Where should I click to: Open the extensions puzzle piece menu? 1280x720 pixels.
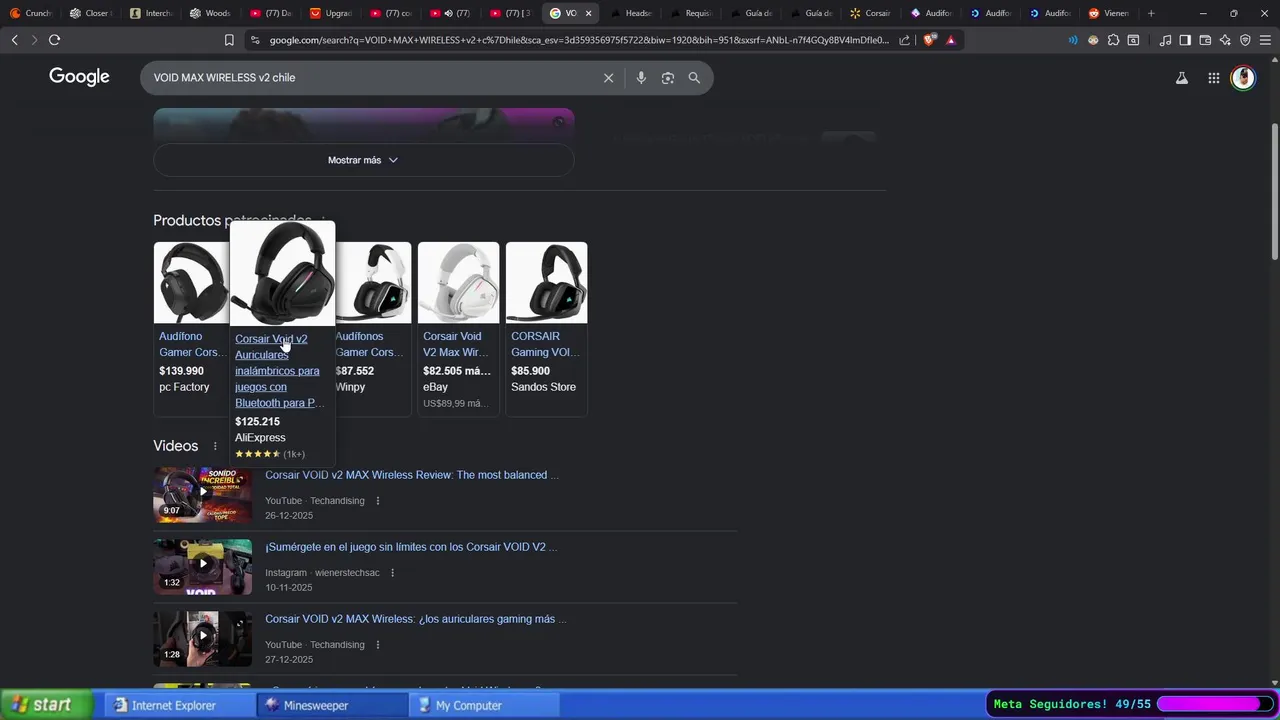[1113, 40]
